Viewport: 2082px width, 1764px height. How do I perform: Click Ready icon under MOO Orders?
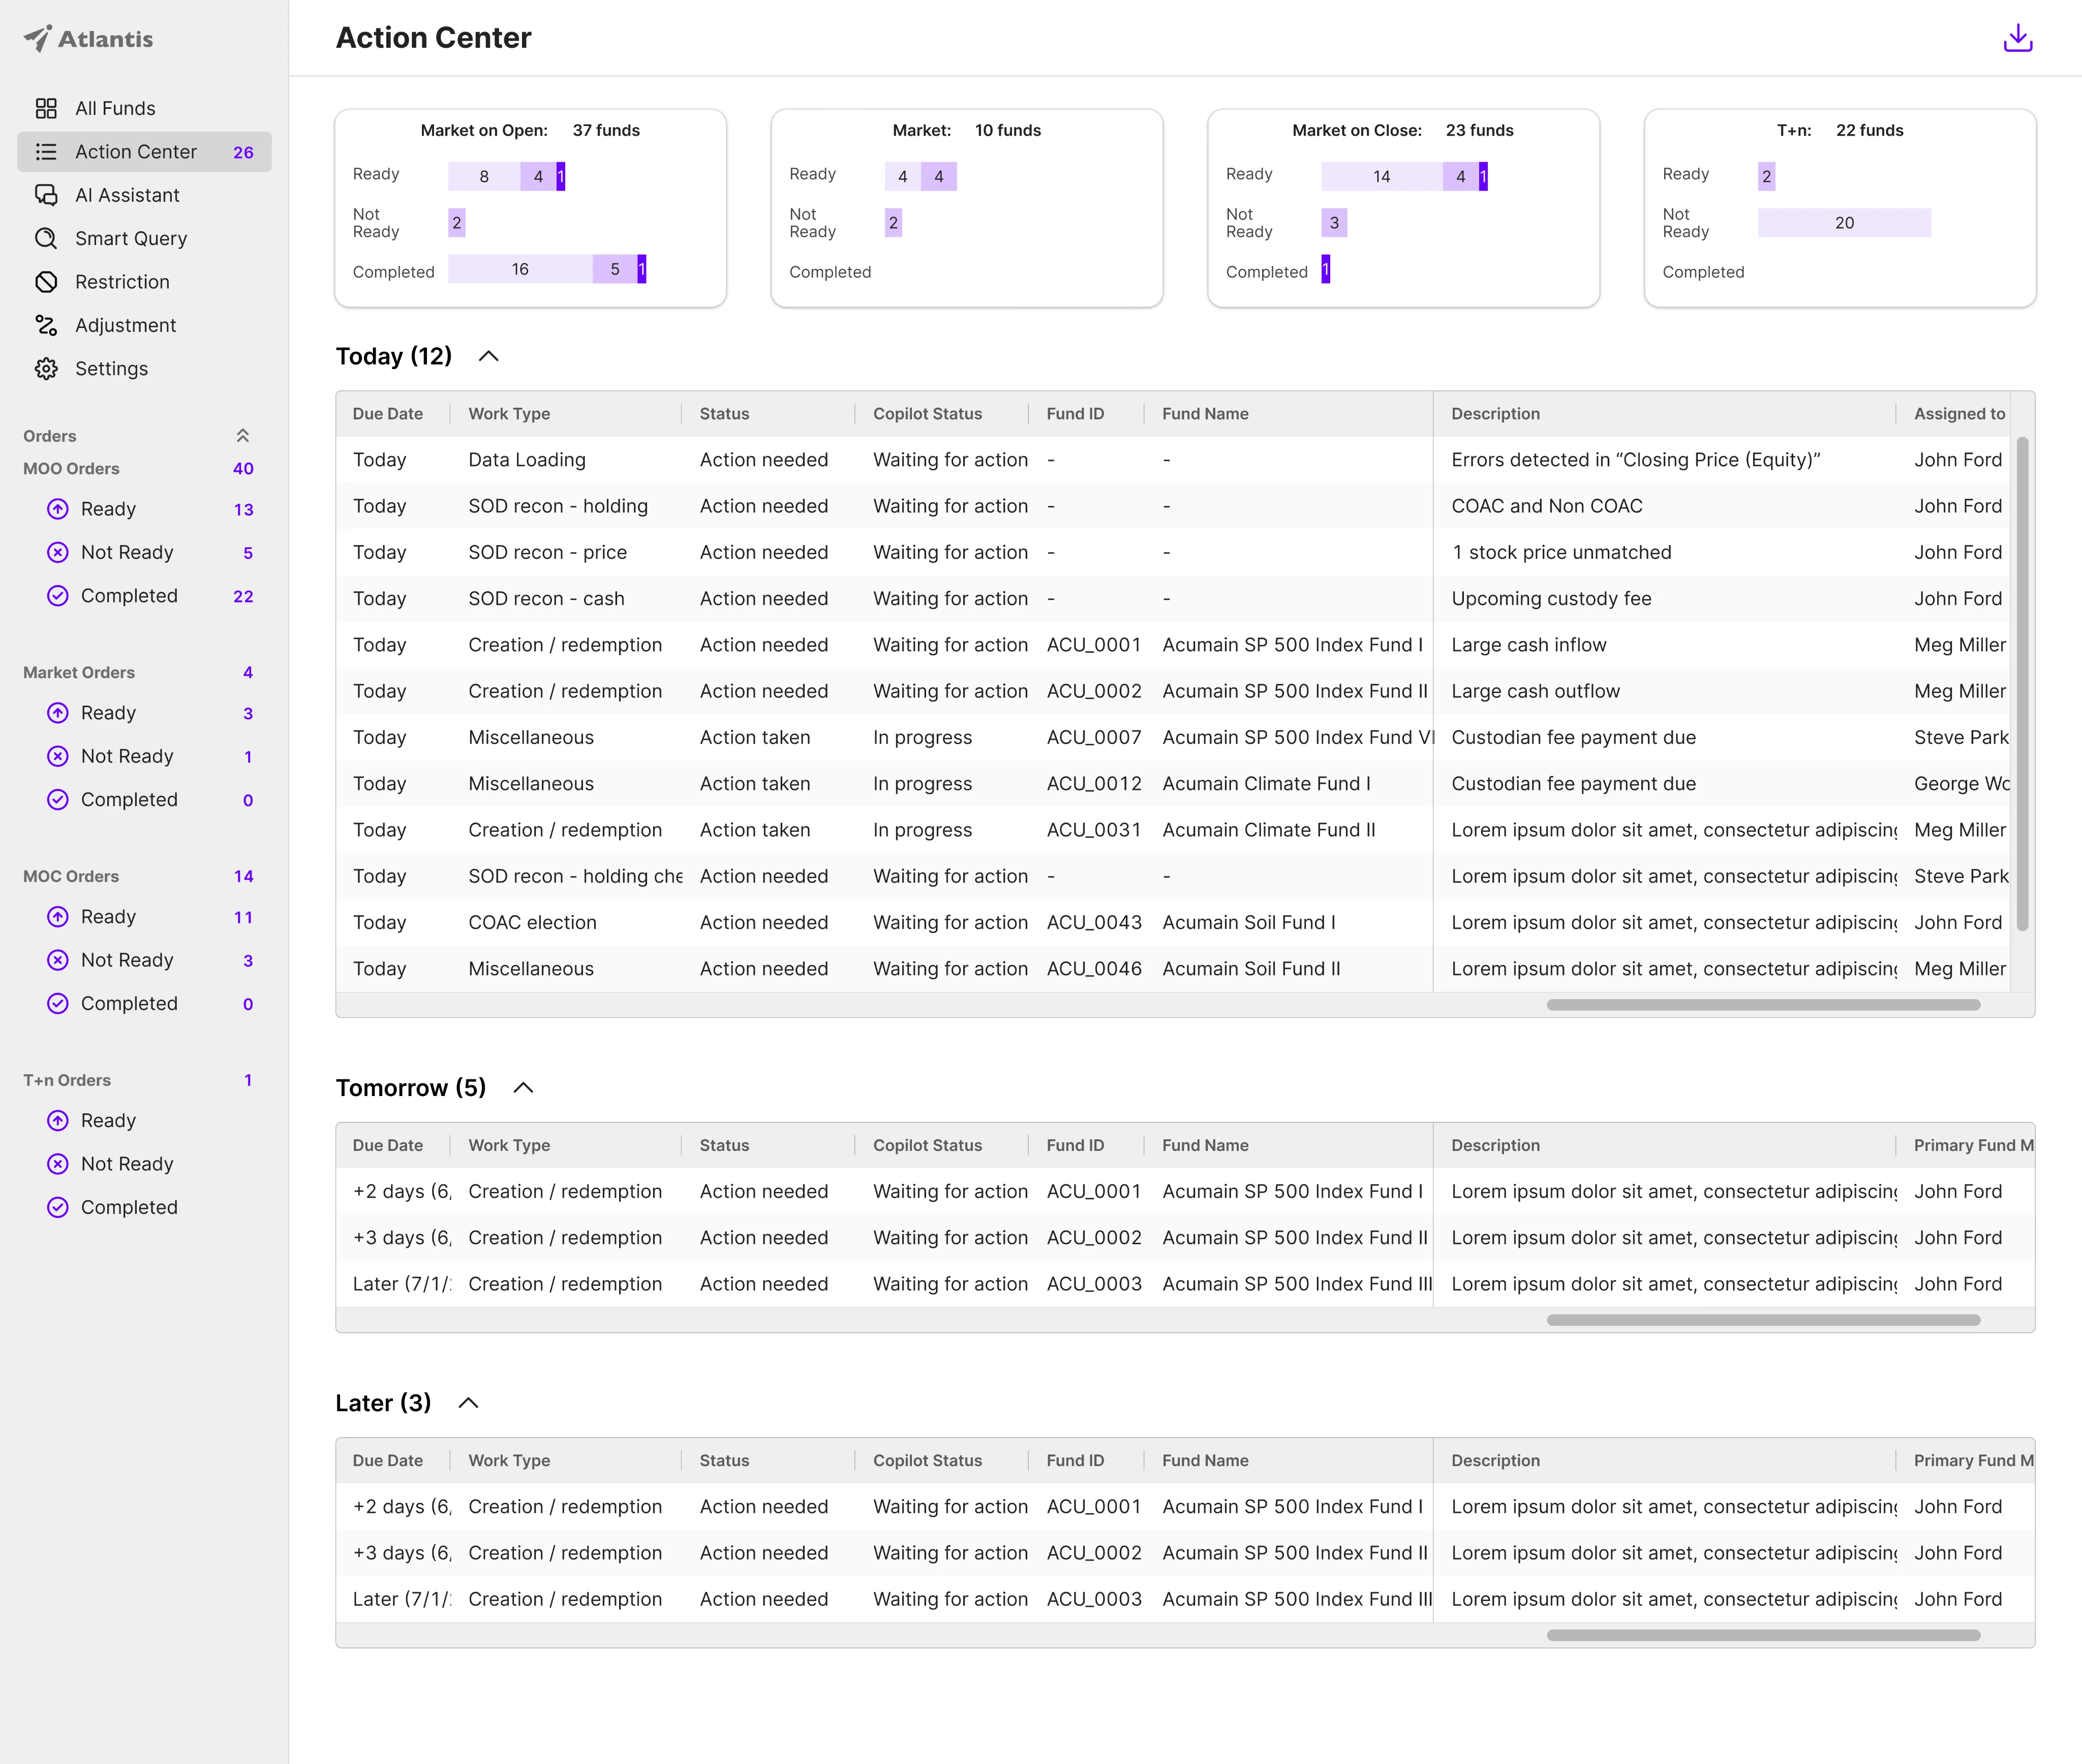click(x=58, y=509)
